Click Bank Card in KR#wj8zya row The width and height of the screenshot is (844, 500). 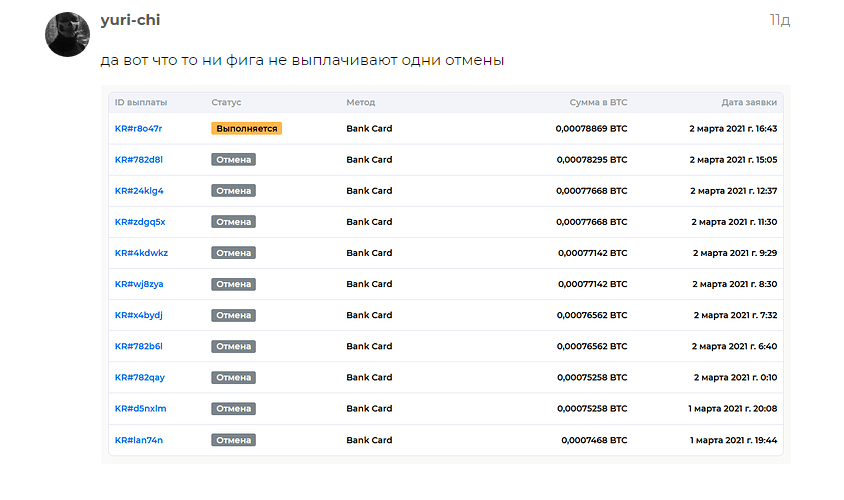(369, 284)
